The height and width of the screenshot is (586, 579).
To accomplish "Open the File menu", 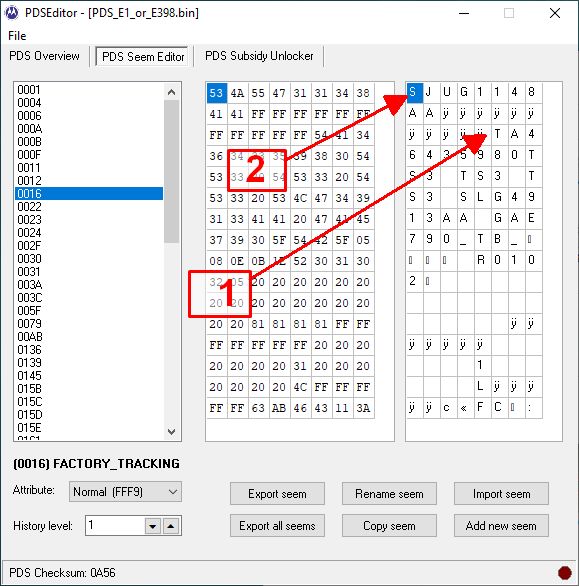I will 17,36.
